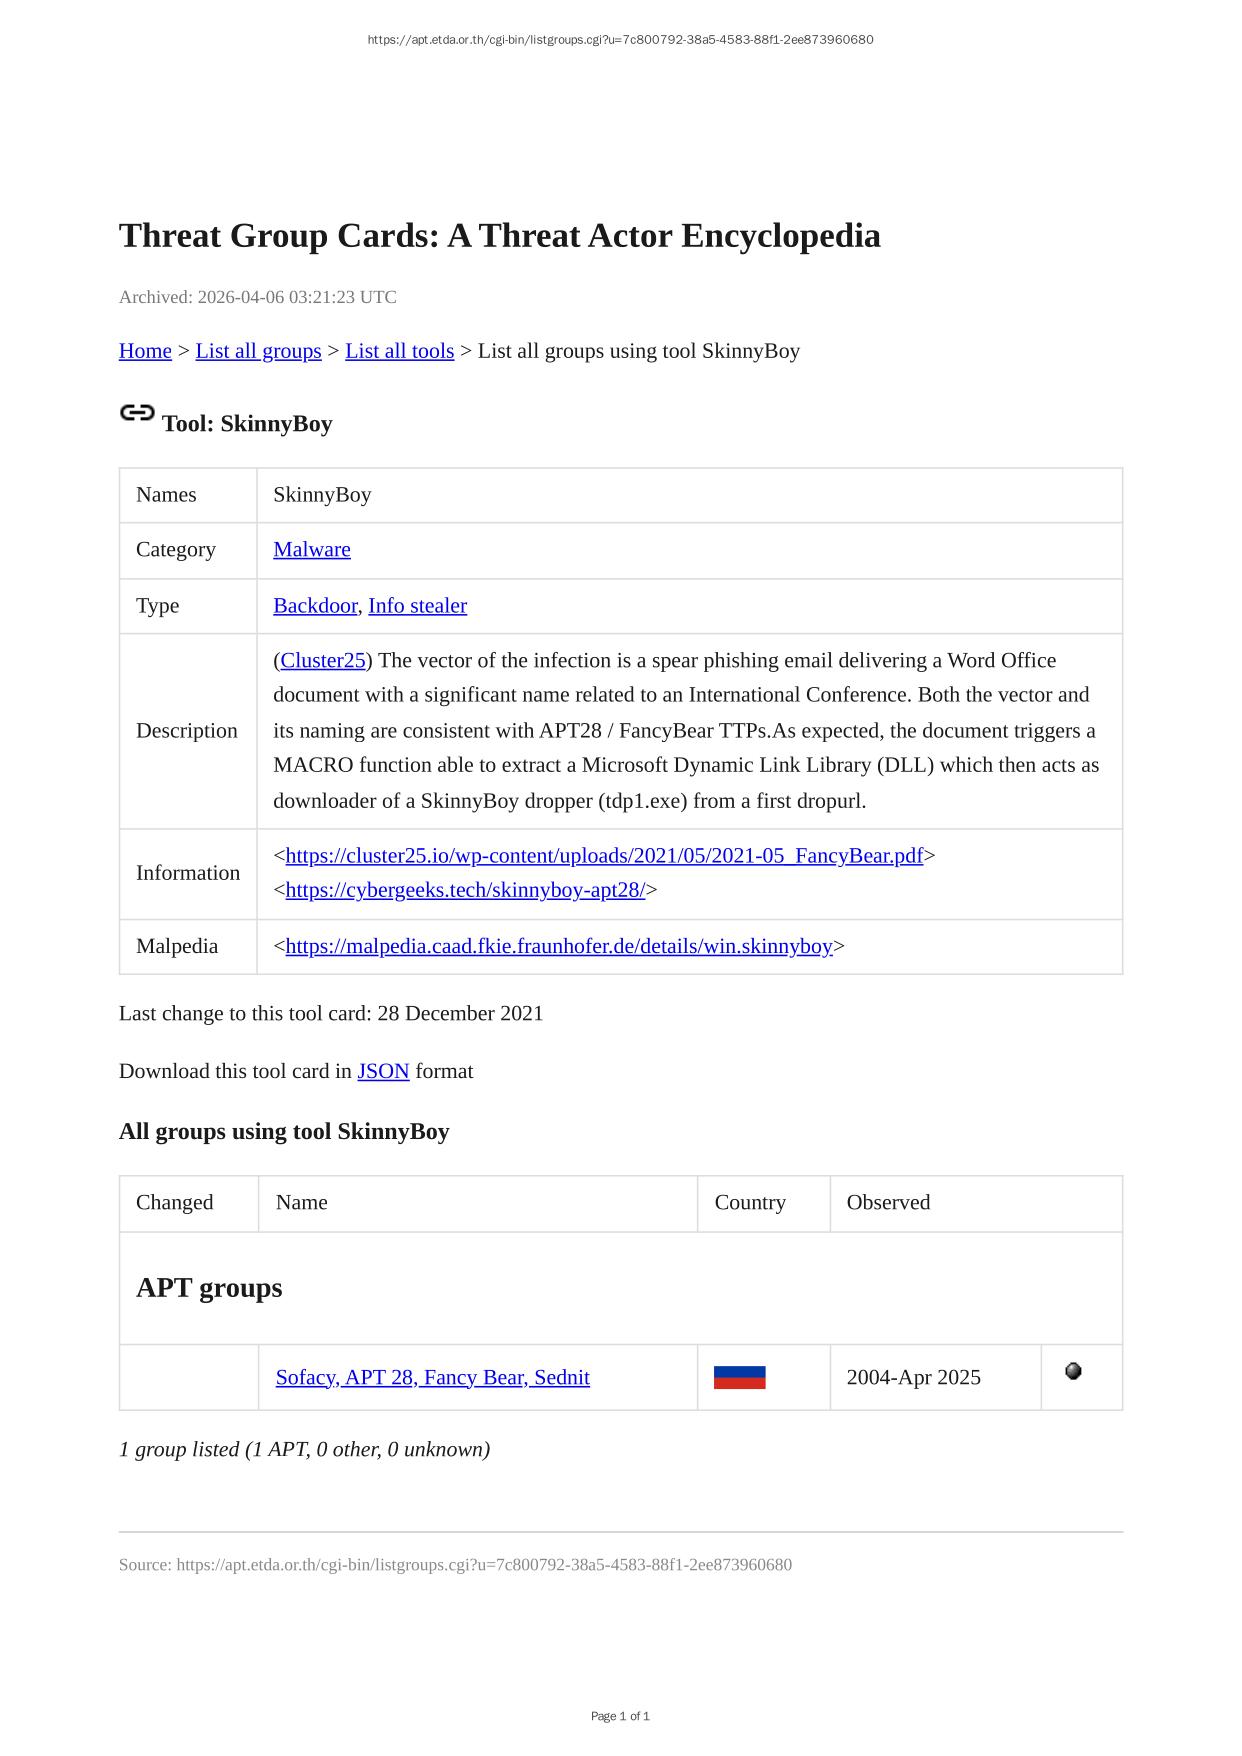
Task: Click the APT groups section heading
Action: 209,1287
